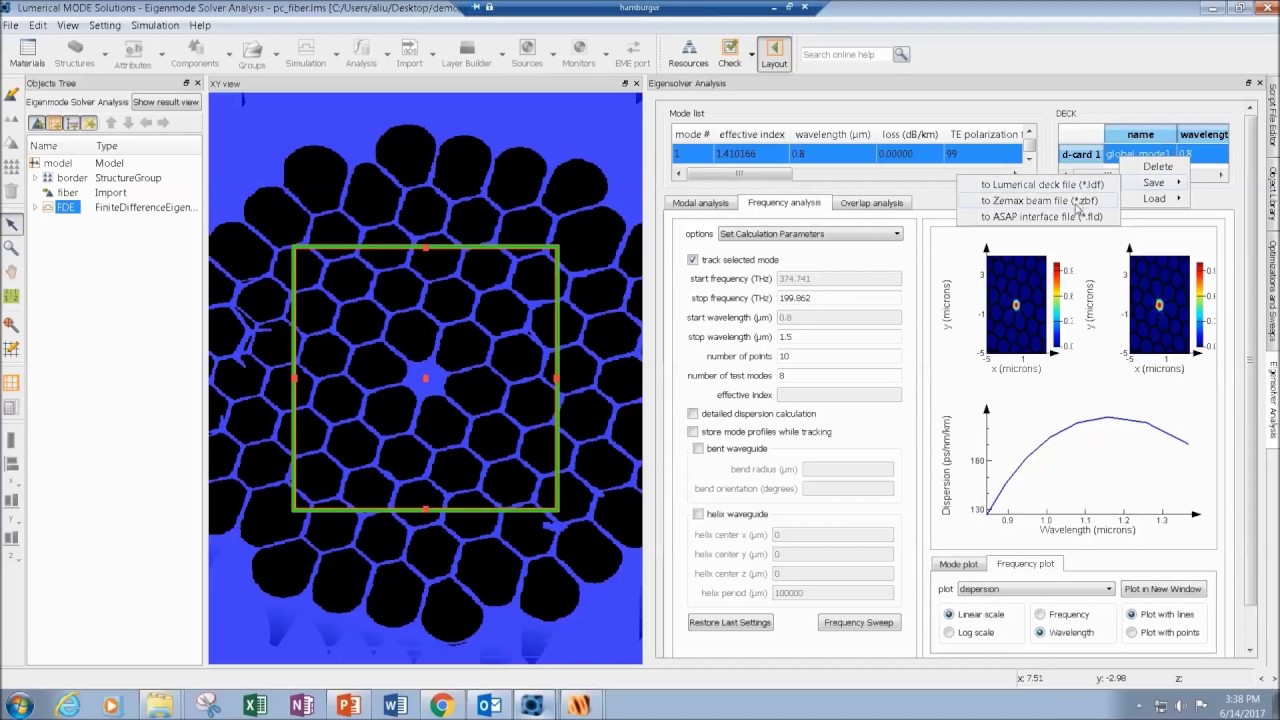Image resolution: width=1280 pixels, height=720 pixels.
Task: Select the Edit object pencil tool in side toolbar
Action: pyautogui.click(x=11, y=94)
